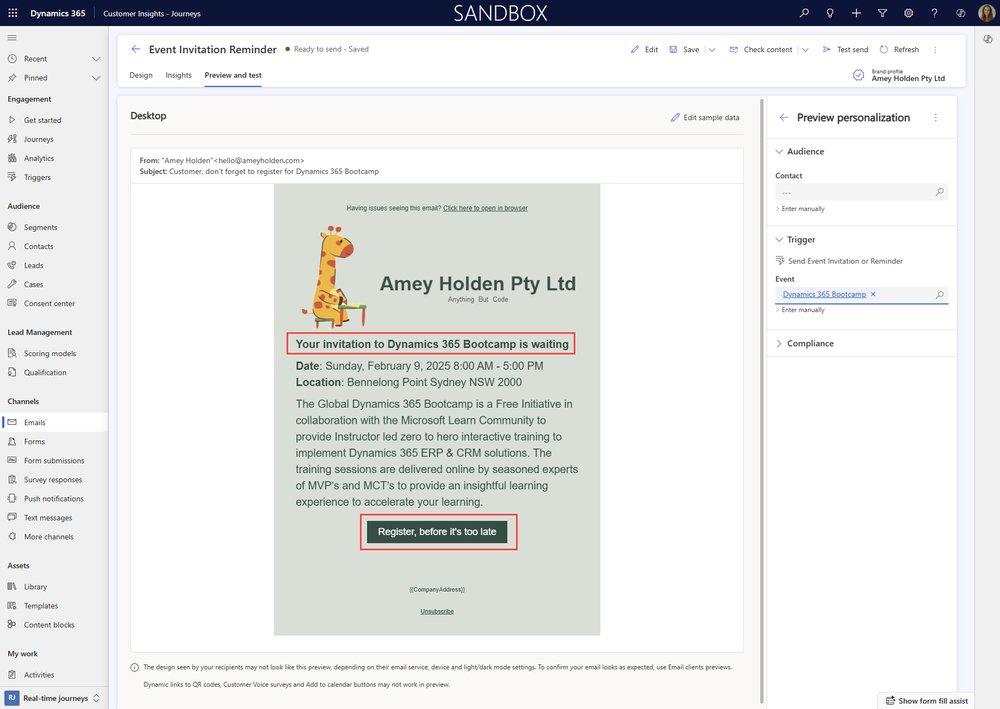Click Edit sample data
The image size is (1000, 709).
[x=705, y=117]
